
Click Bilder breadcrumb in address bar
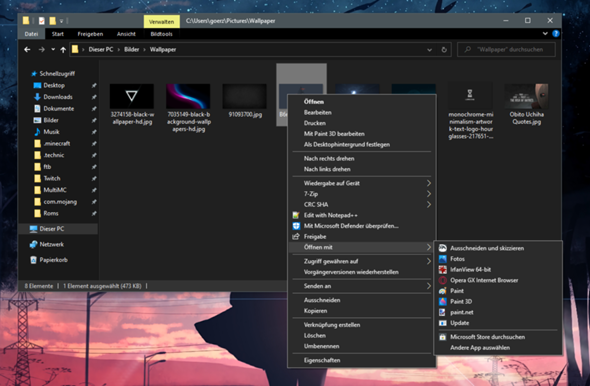[132, 50]
